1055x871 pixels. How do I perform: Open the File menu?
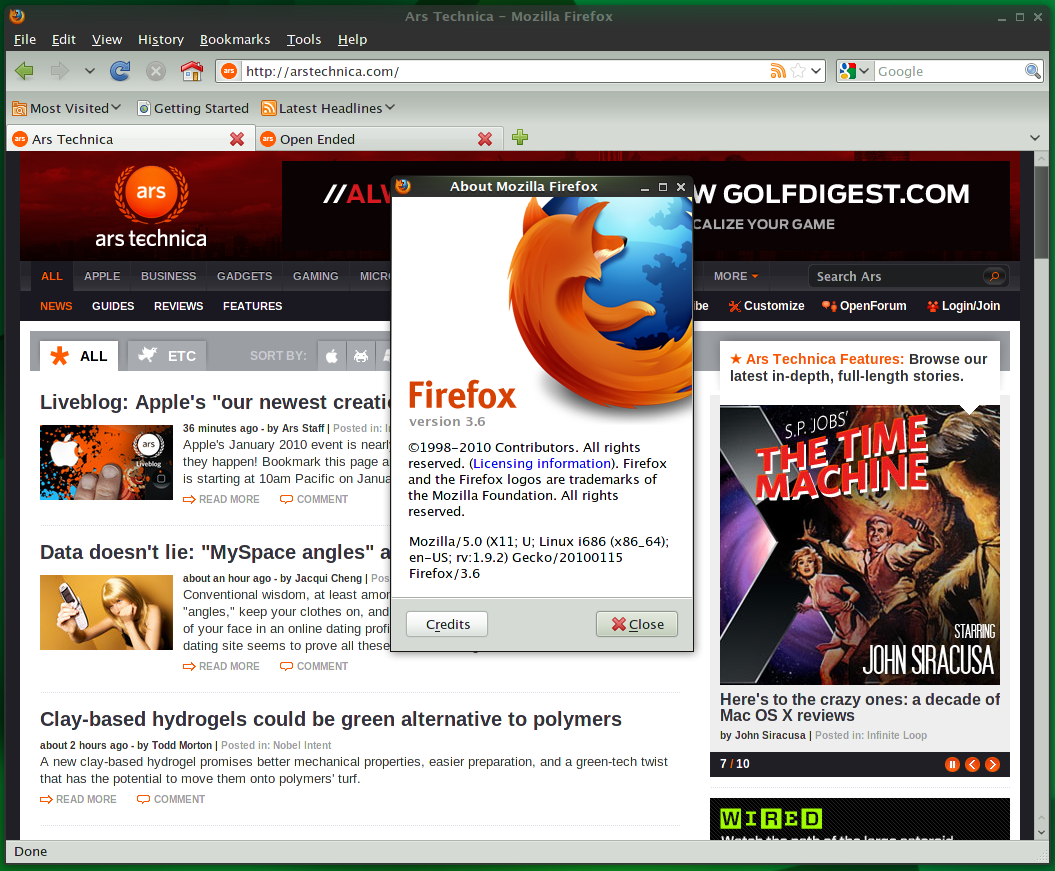tap(25, 40)
